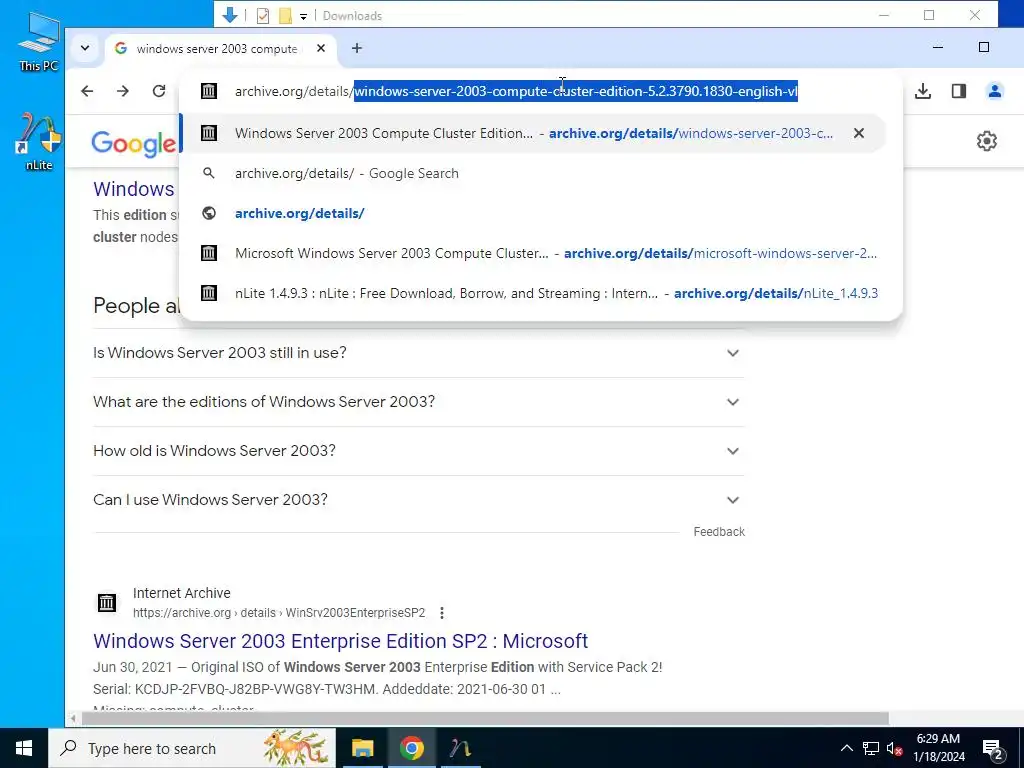Click the Downloads window title text
The height and width of the screenshot is (768, 1024).
coord(352,16)
